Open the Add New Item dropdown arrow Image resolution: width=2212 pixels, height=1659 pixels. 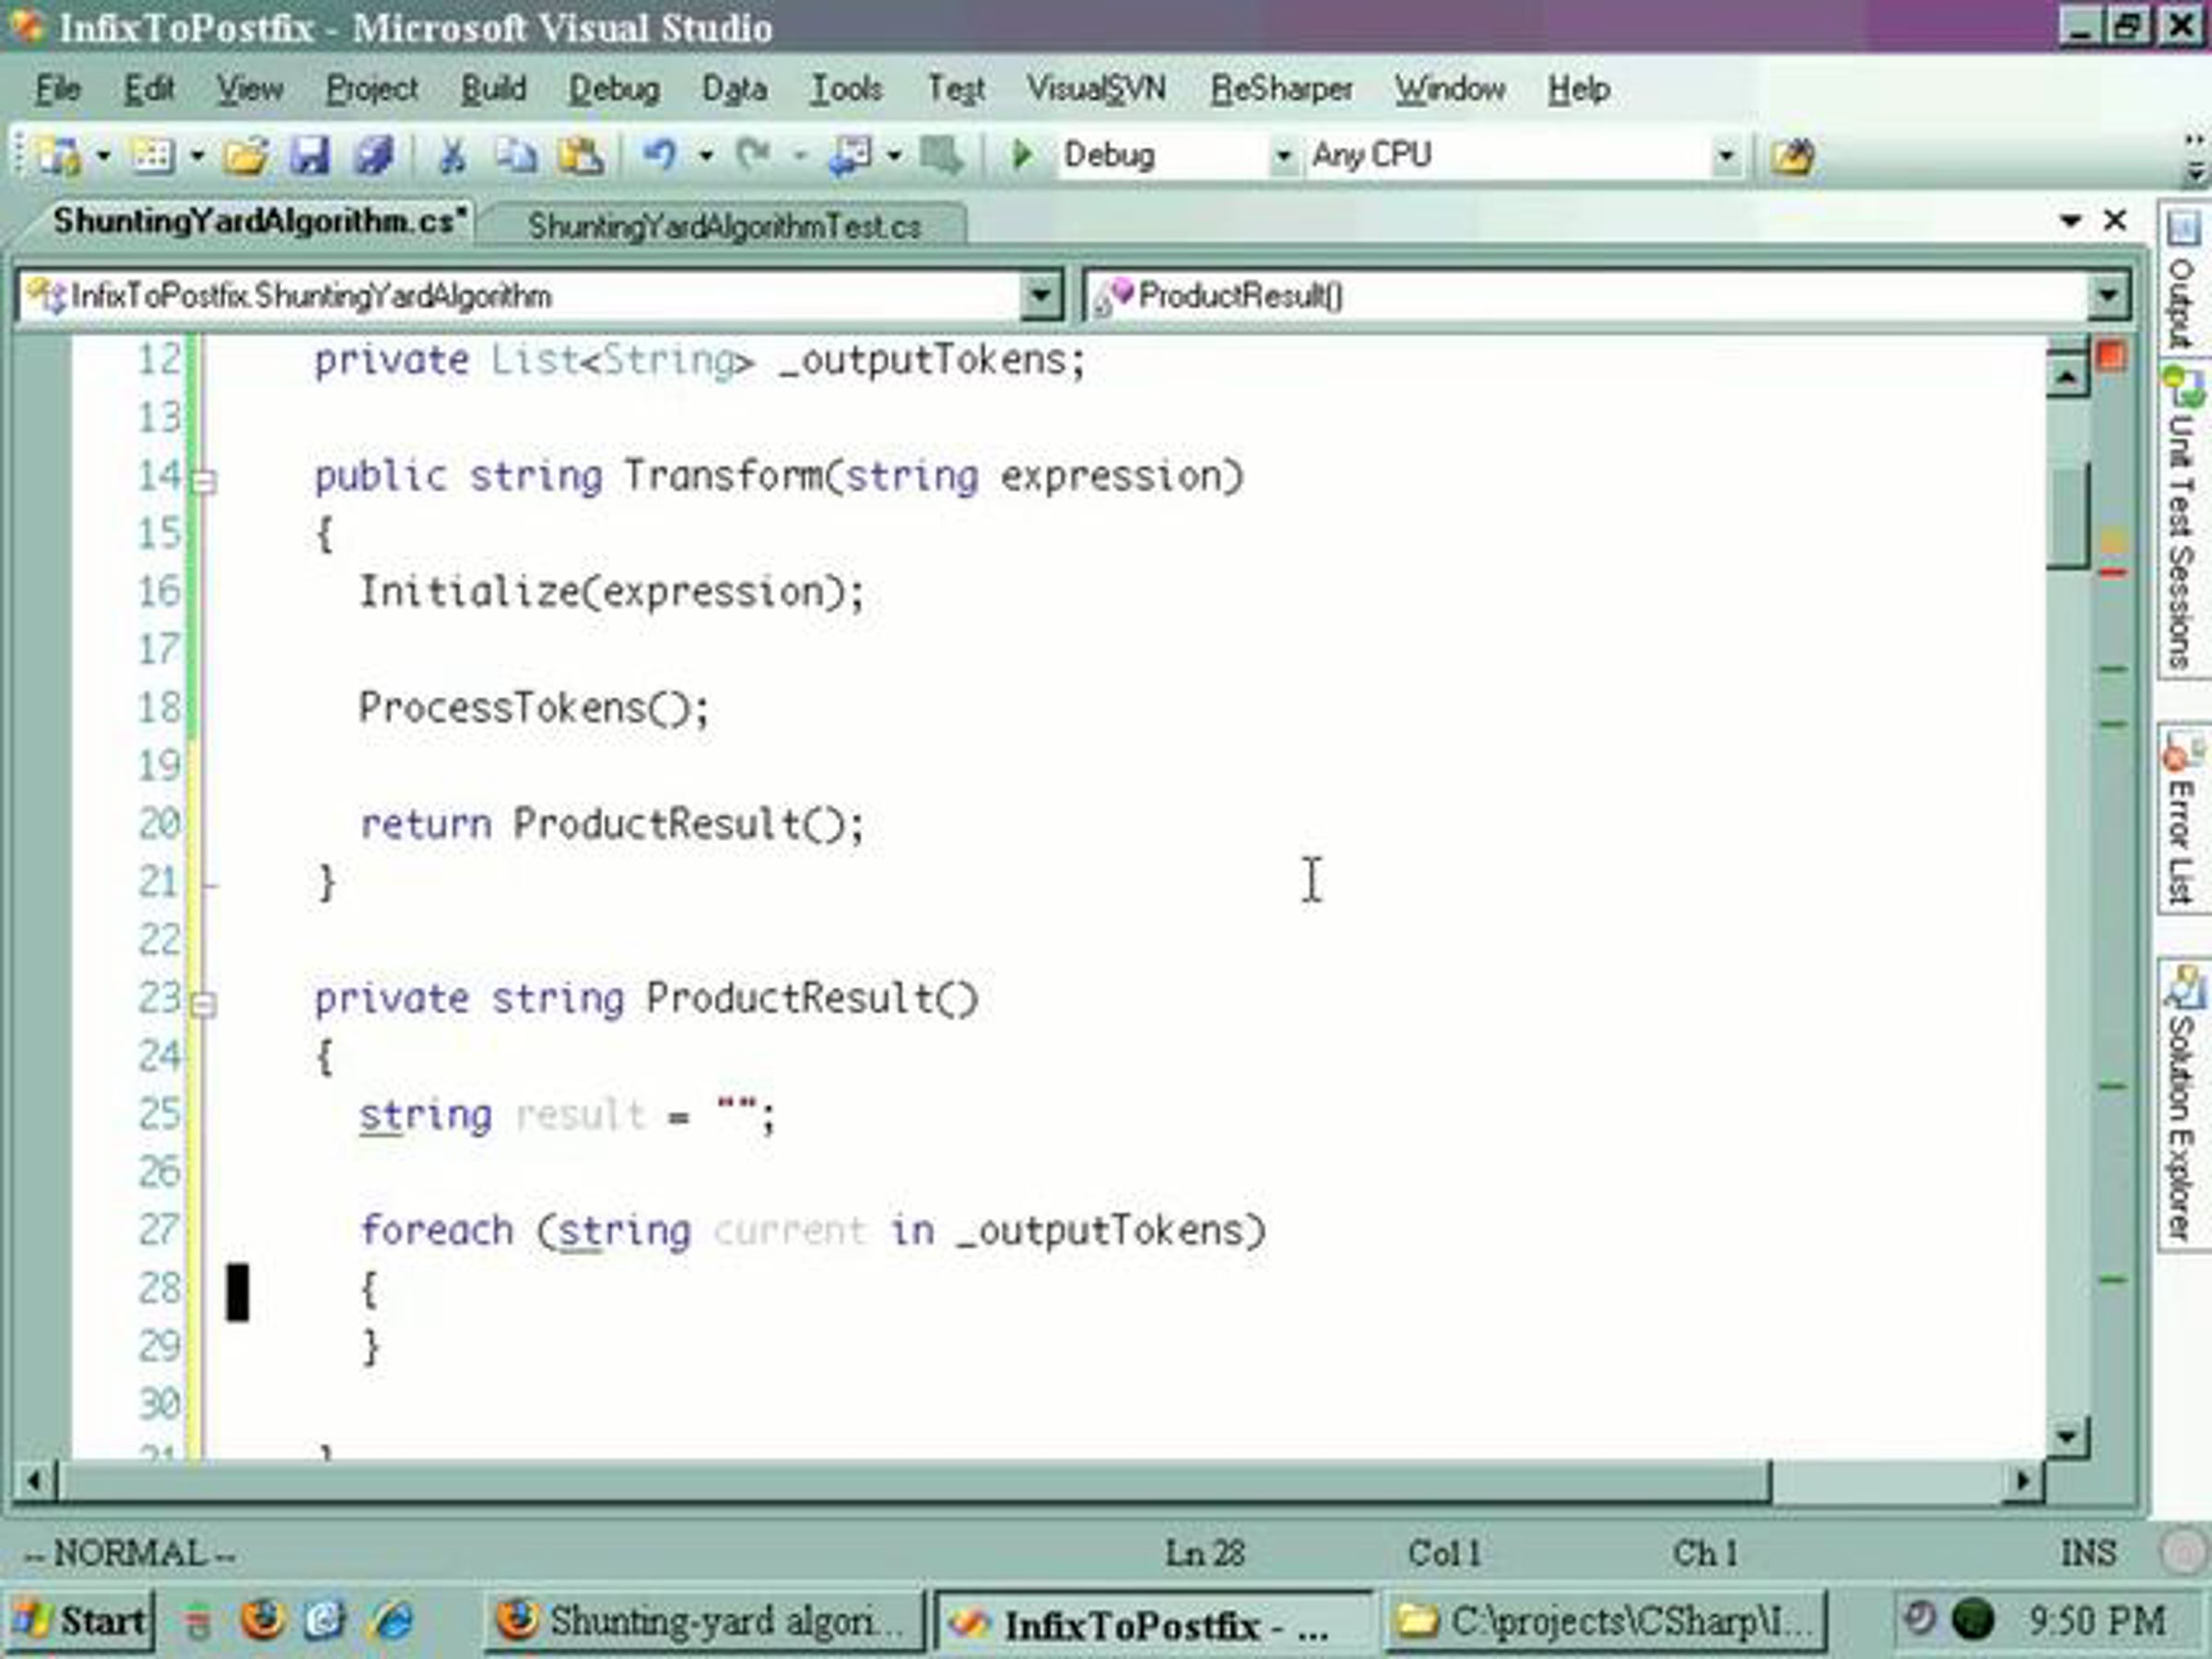[x=197, y=156]
